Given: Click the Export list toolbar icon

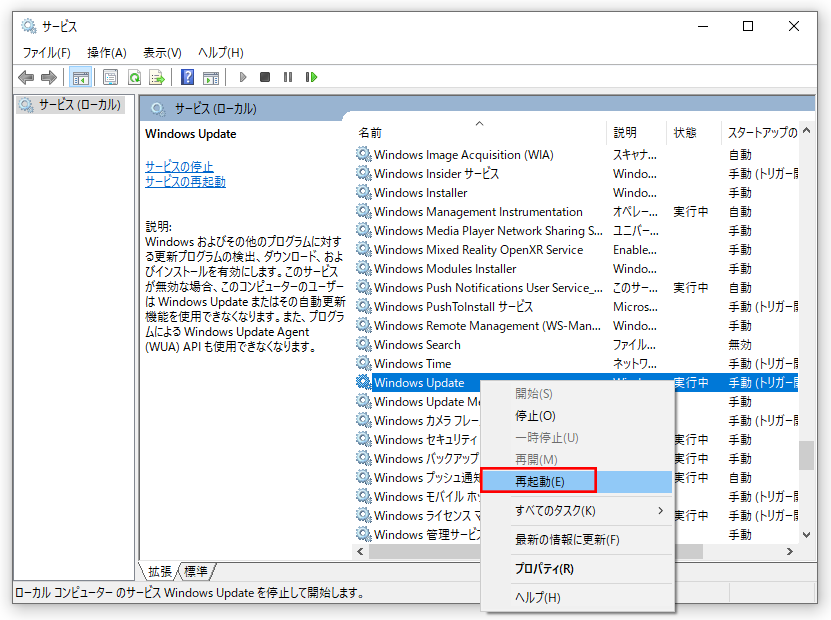Looking at the screenshot, I should [x=157, y=77].
